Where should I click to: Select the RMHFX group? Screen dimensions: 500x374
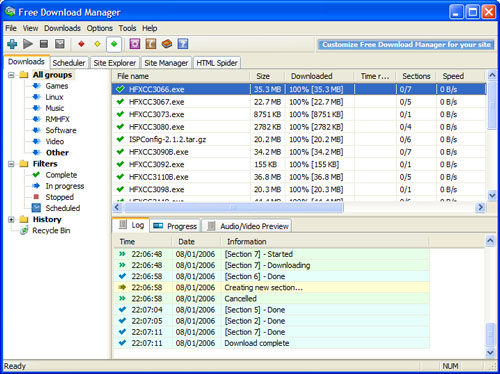point(58,119)
